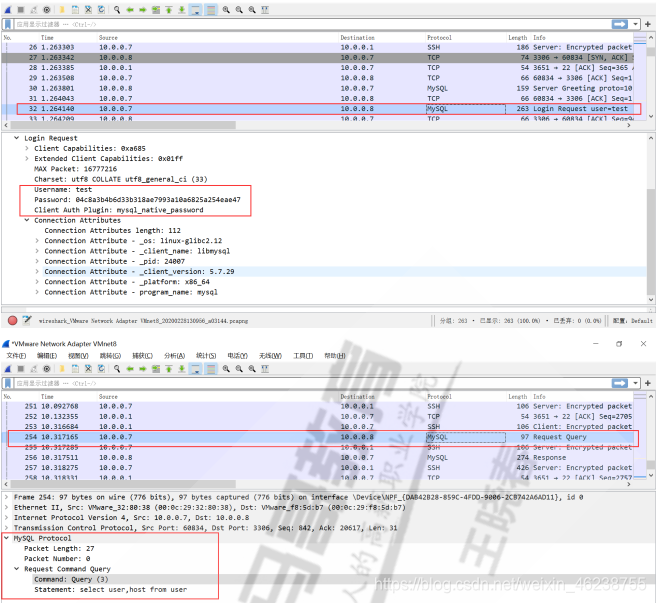The width and height of the screenshot is (656, 603).
Task: Collapse the MySQL Protocol node
Action: pyautogui.click(x=6, y=538)
